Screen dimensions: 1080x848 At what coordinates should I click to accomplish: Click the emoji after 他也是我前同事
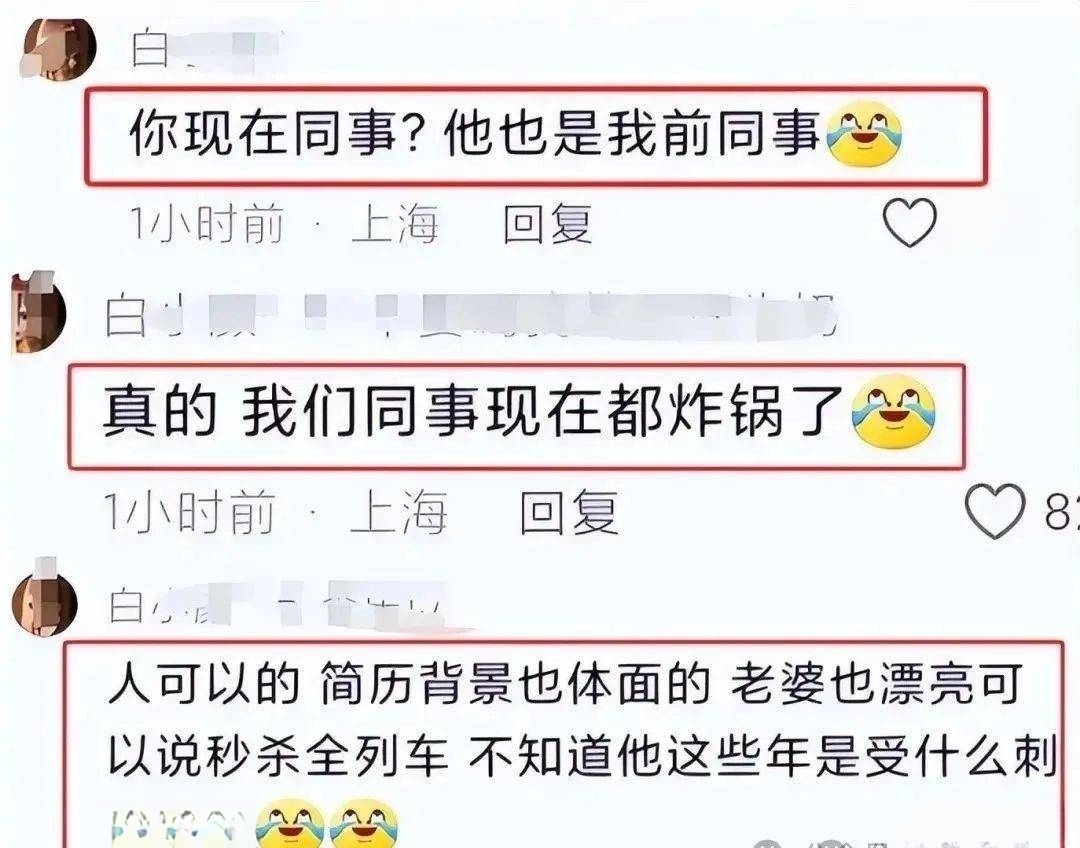point(864,134)
